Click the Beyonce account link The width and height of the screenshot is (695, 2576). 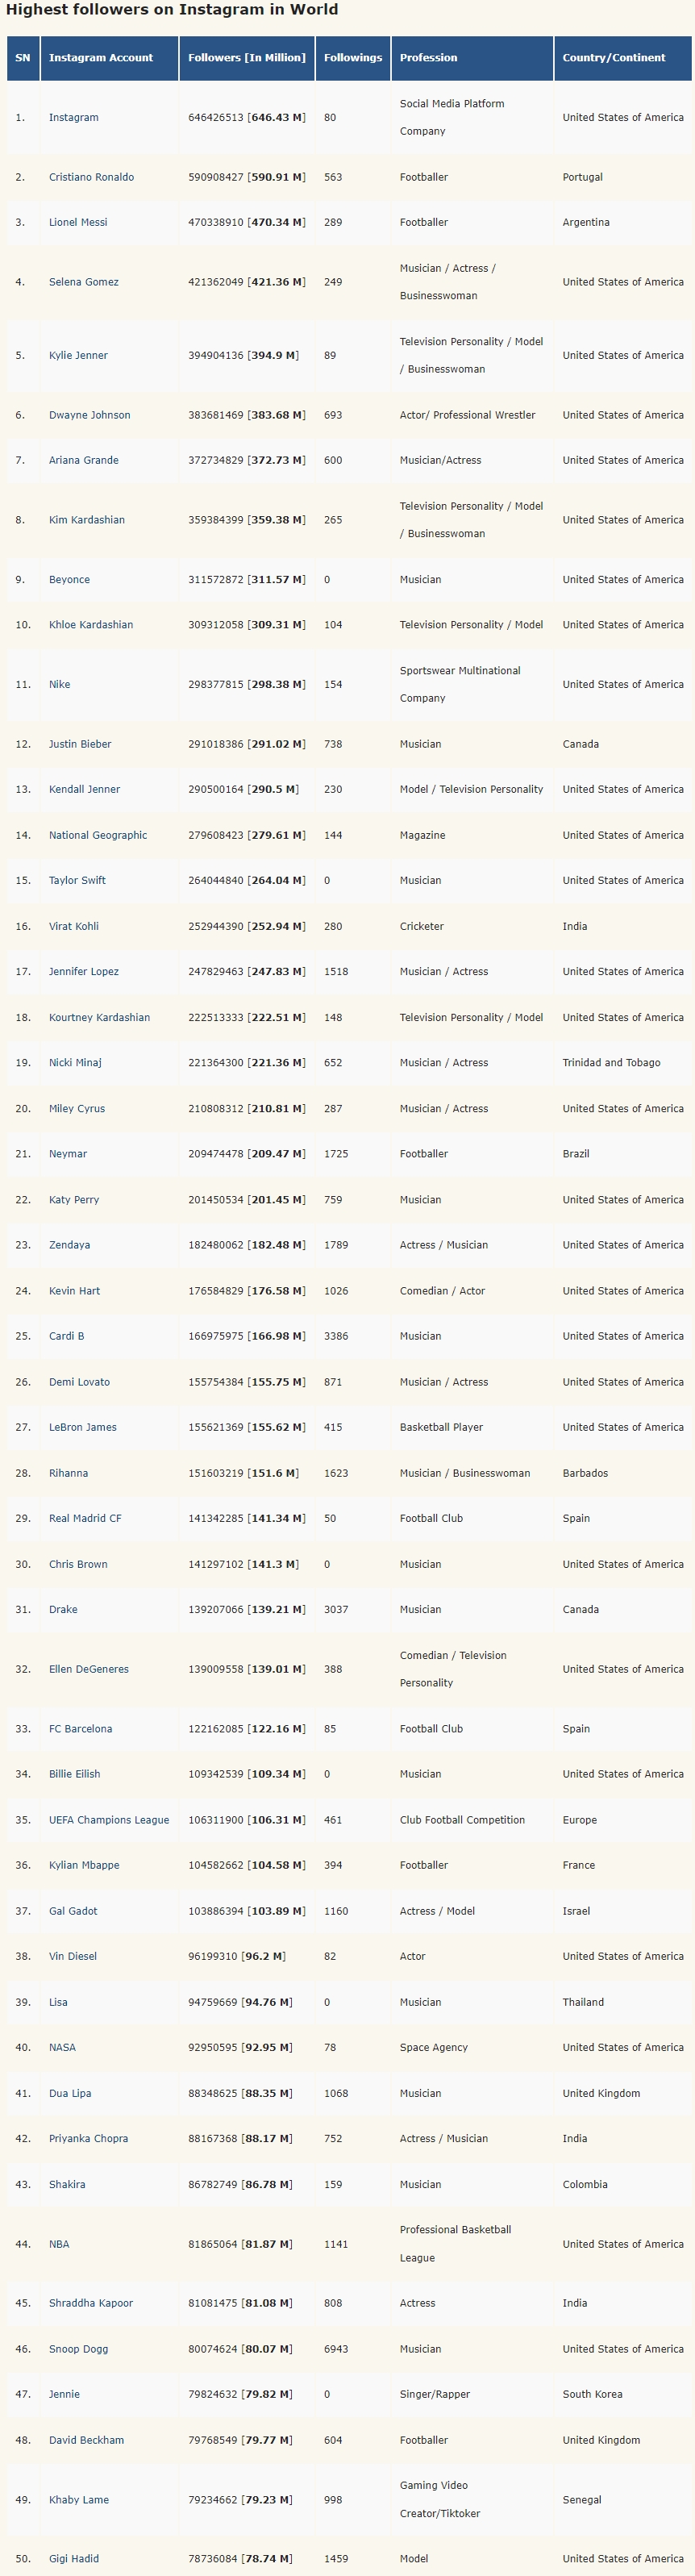click(x=69, y=580)
